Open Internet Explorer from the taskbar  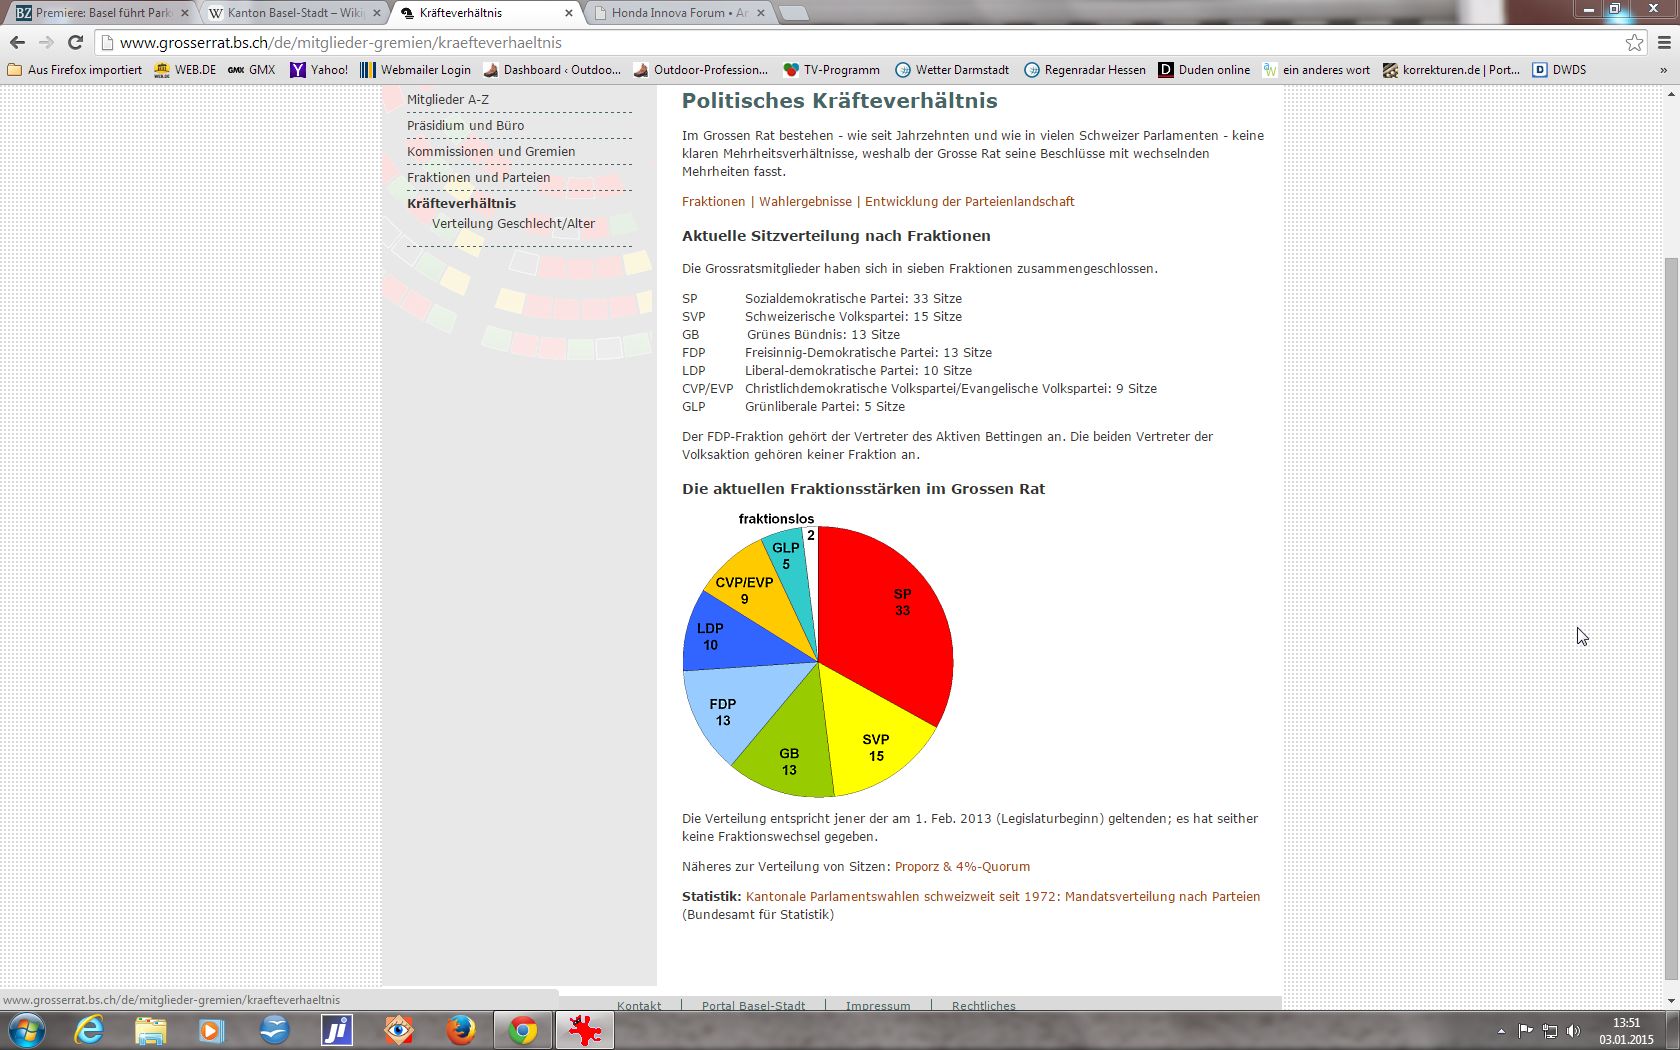[x=89, y=1030]
